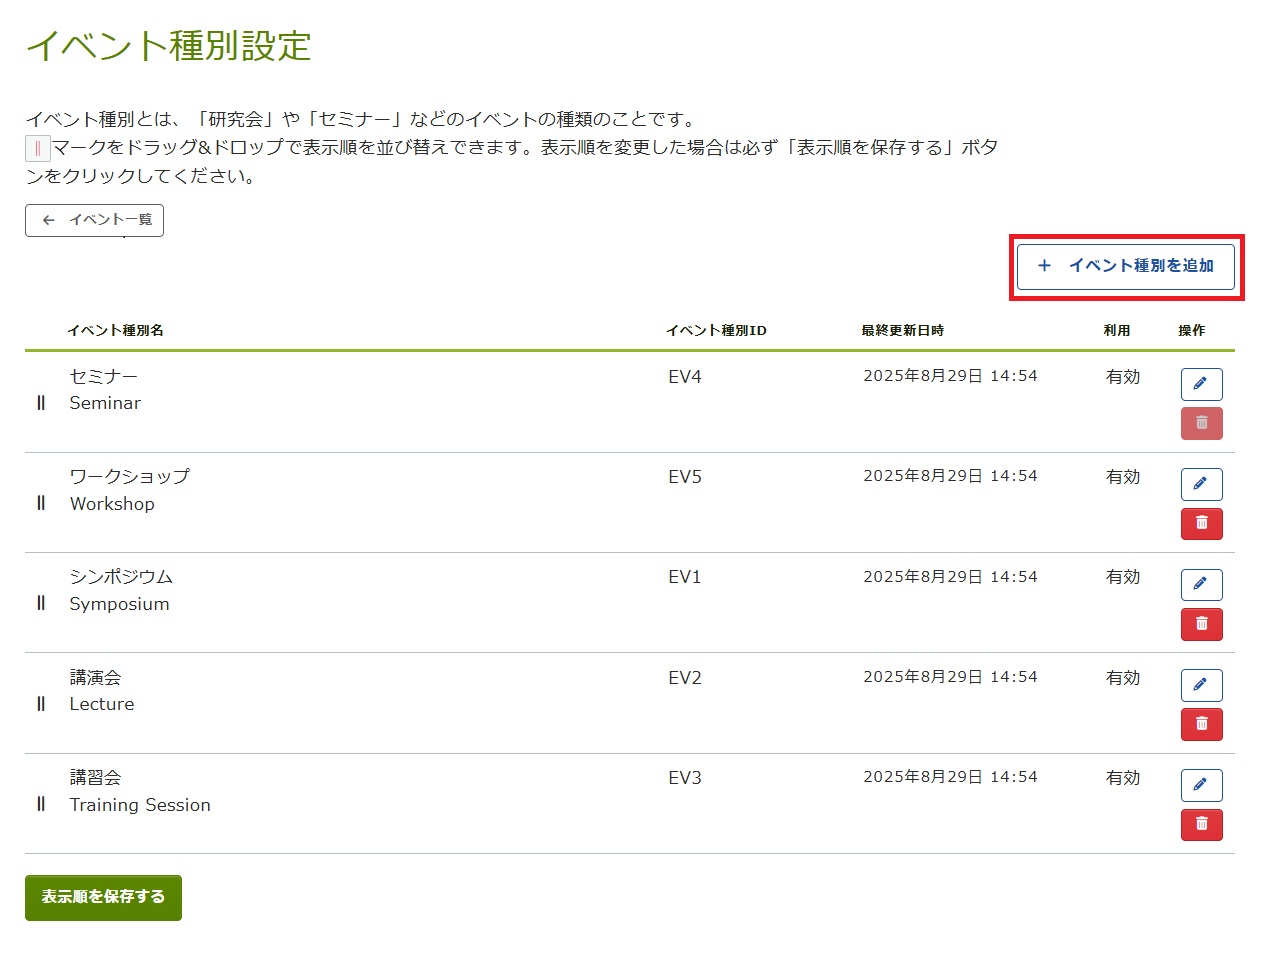The height and width of the screenshot is (958, 1266).
Task: Click the trash delete icon for Seminar
Action: click(x=1201, y=423)
